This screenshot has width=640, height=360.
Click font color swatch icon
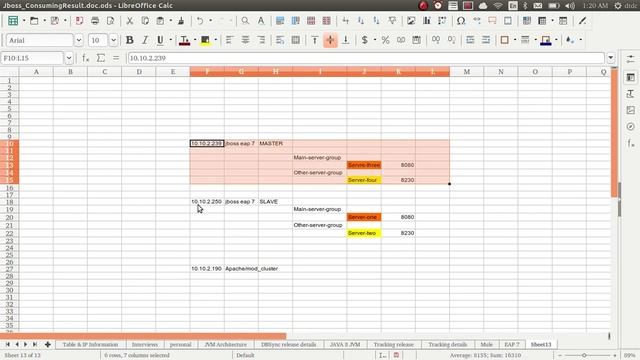tap(184, 40)
